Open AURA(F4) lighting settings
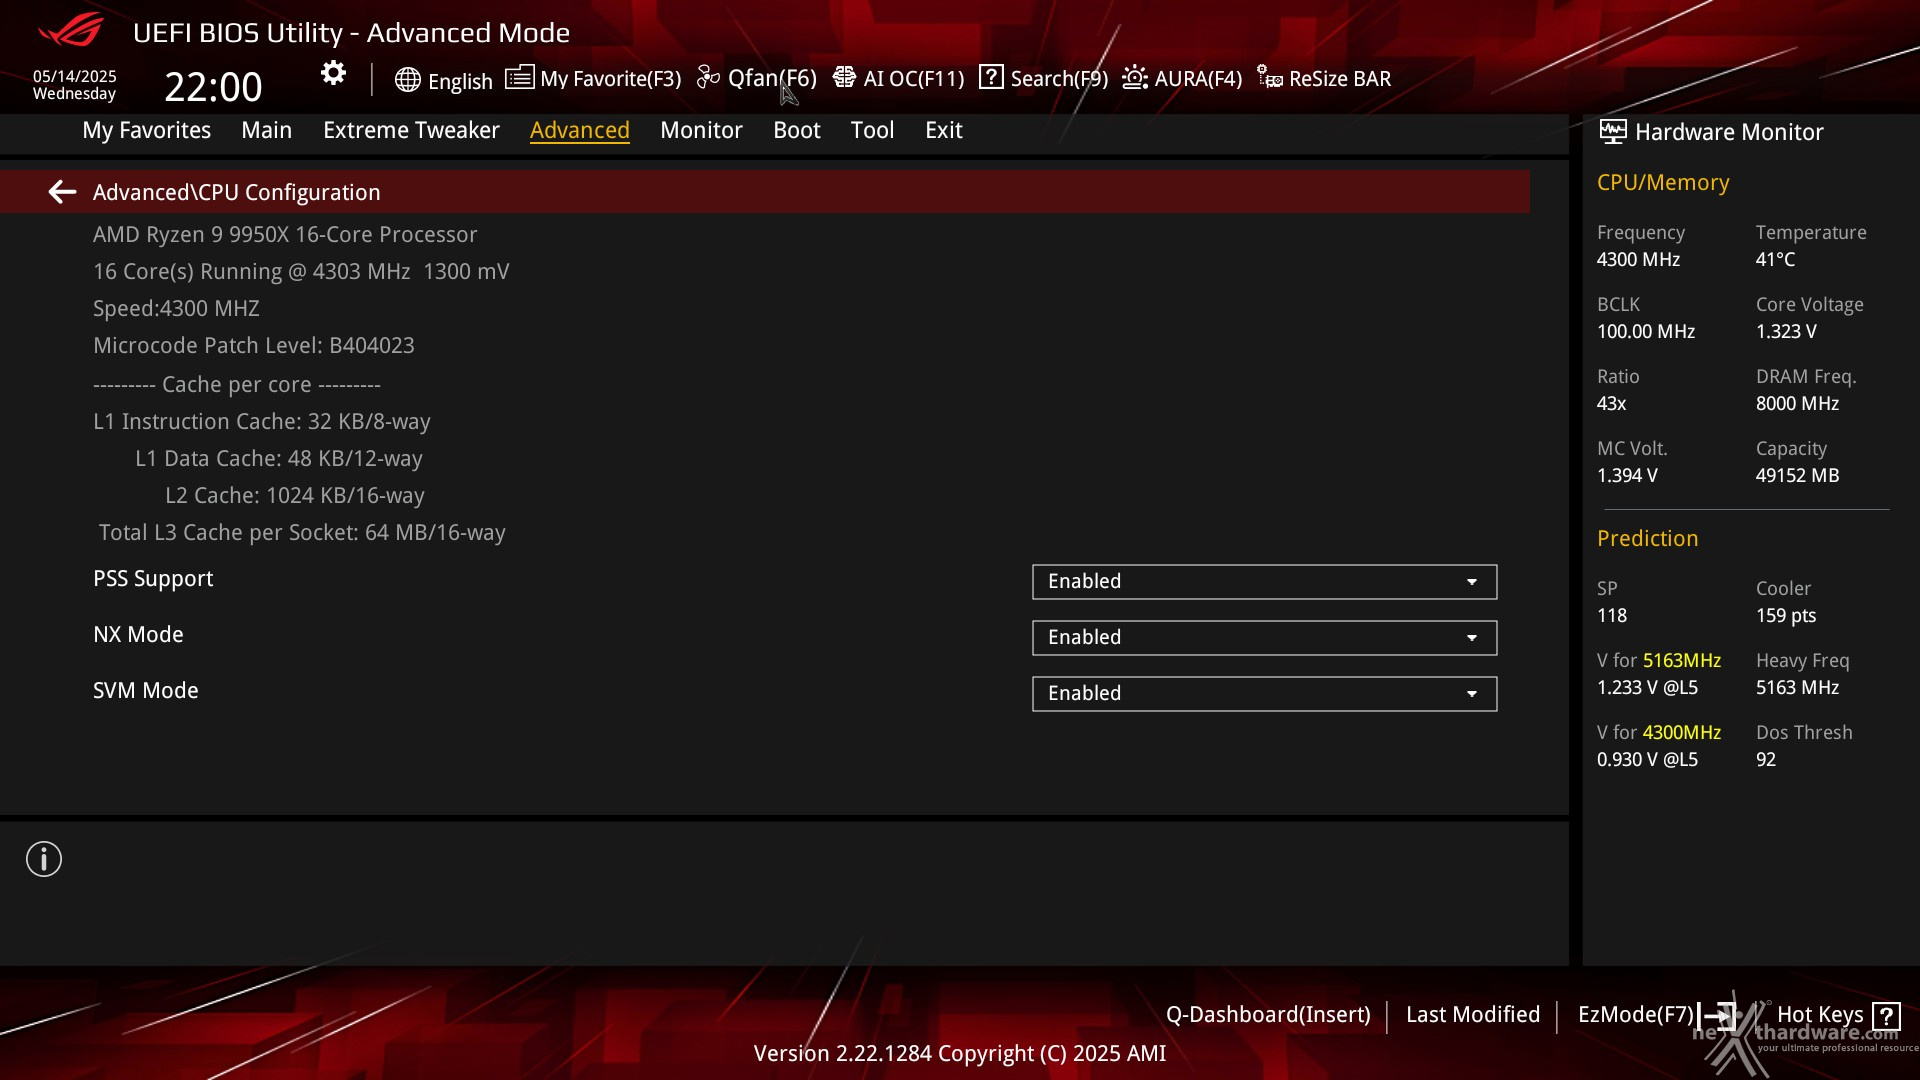The height and width of the screenshot is (1080, 1920). [1182, 78]
